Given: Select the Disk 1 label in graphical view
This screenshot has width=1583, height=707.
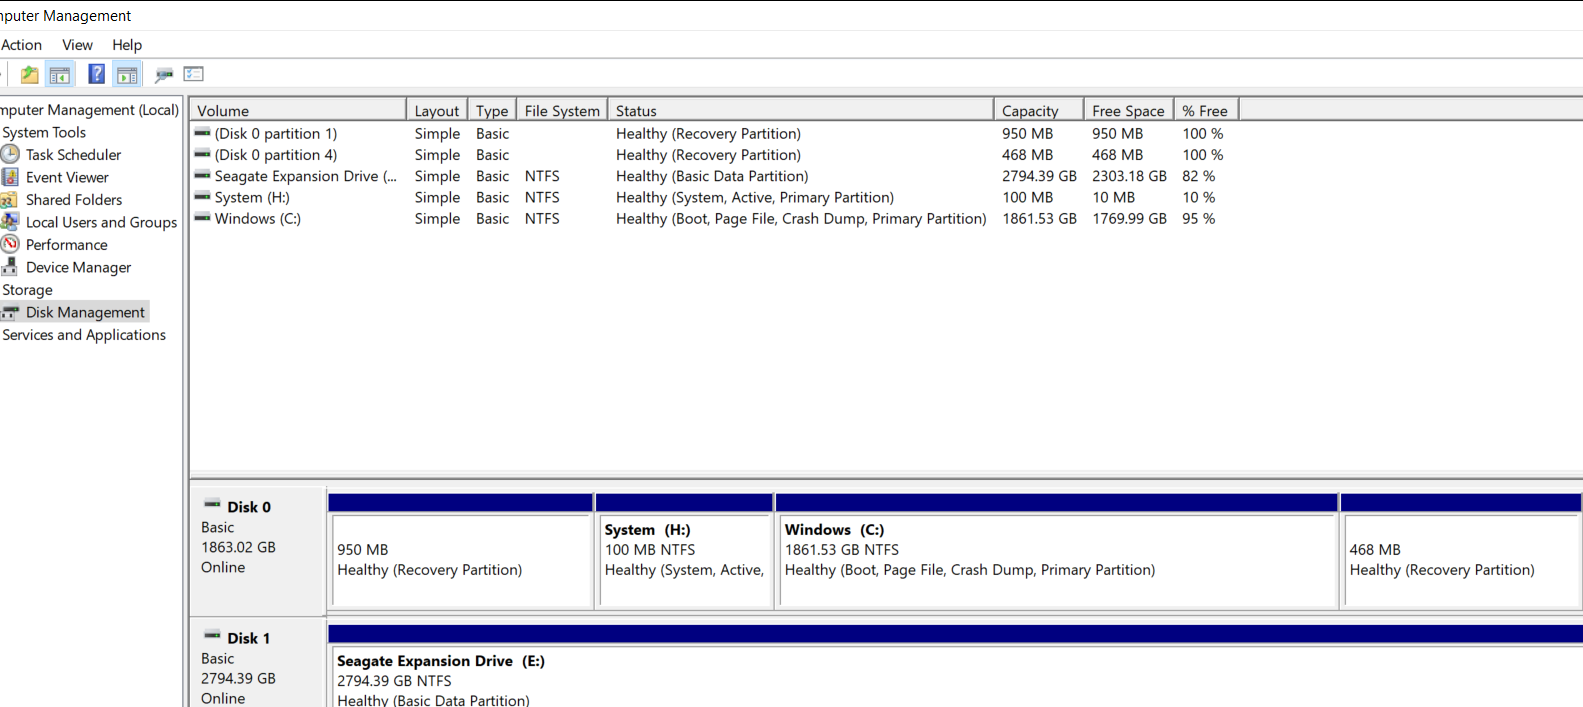Looking at the screenshot, I should click(x=248, y=638).
